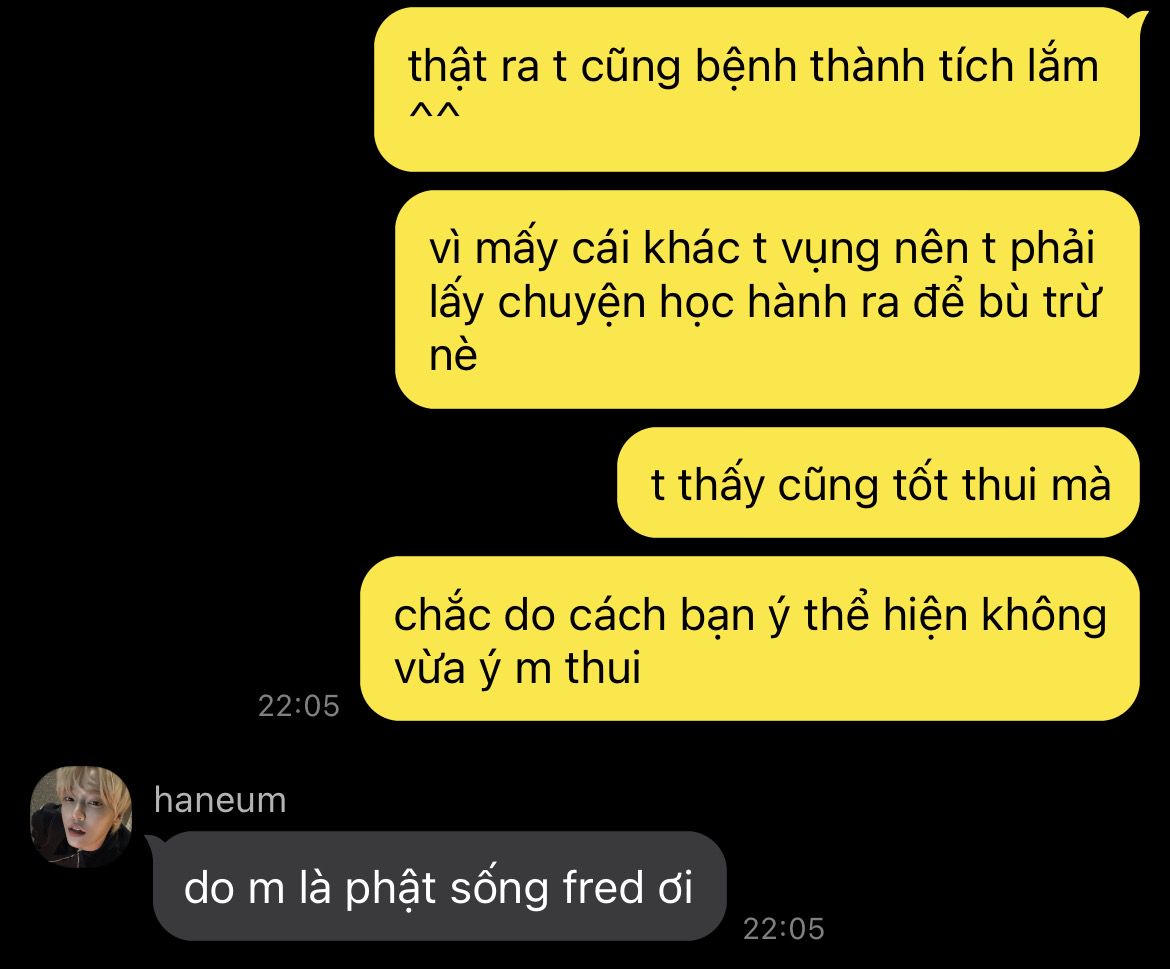The height and width of the screenshot is (969, 1170).
Task: Click the word "nè" ending second message
Action: (x=453, y=355)
